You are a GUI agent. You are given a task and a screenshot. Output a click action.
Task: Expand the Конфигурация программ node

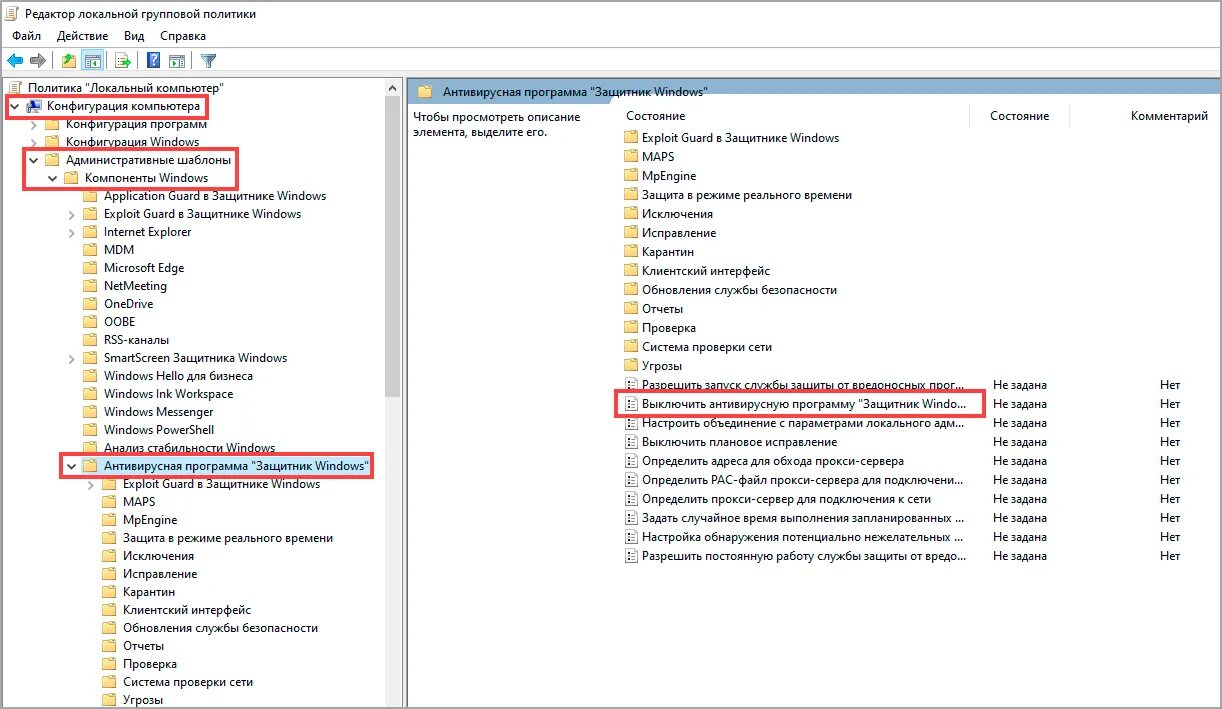point(33,124)
